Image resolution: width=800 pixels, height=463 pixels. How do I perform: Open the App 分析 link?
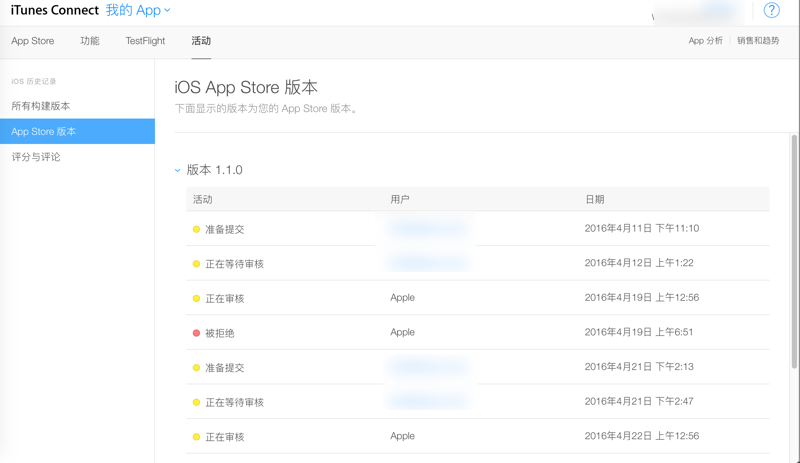point(705,41)
